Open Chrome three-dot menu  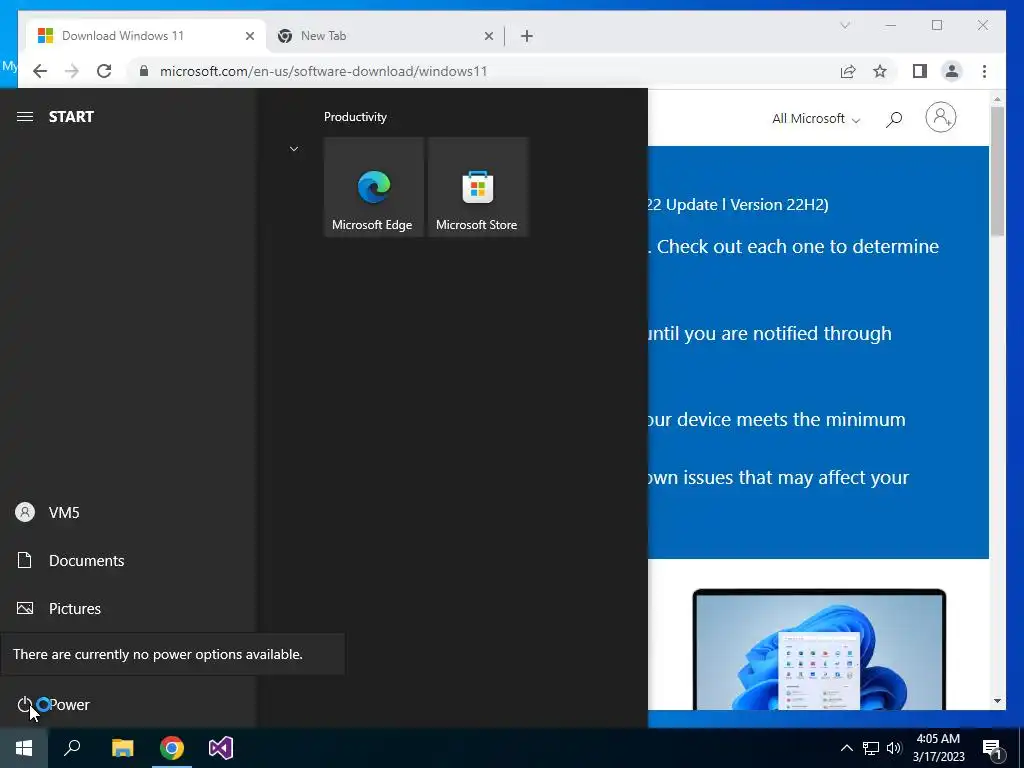tap(984, 71)
